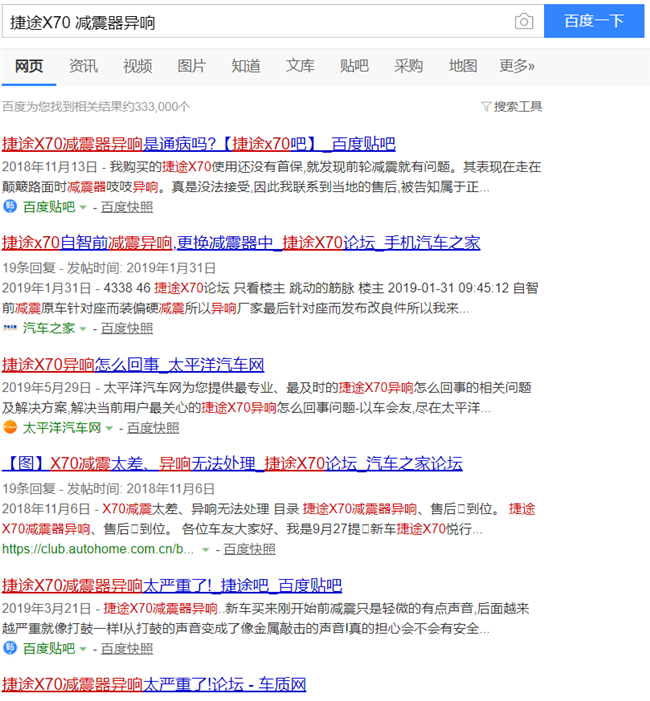The width and height of the screenshot is (650, 701).
Task: Open 百度快照 for the 捷途吧 result
Action: [127, 648]
